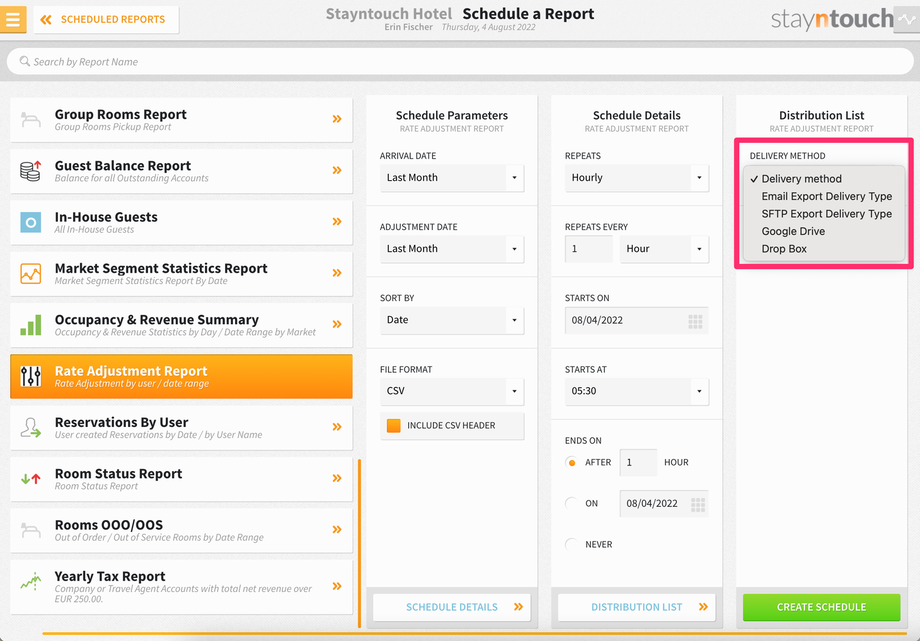Click the arrow on Rooms OOO/OOS

coord(337,529)
